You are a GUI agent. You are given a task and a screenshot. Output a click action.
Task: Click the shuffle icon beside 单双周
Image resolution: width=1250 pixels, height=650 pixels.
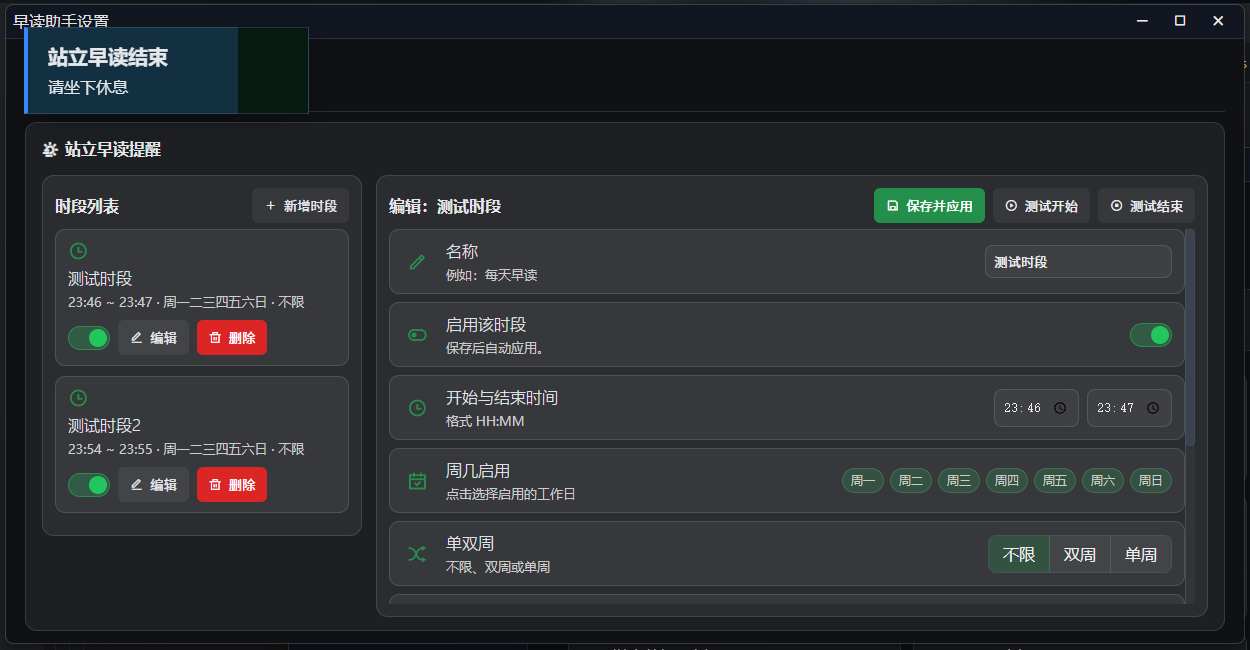coord(418,554)
